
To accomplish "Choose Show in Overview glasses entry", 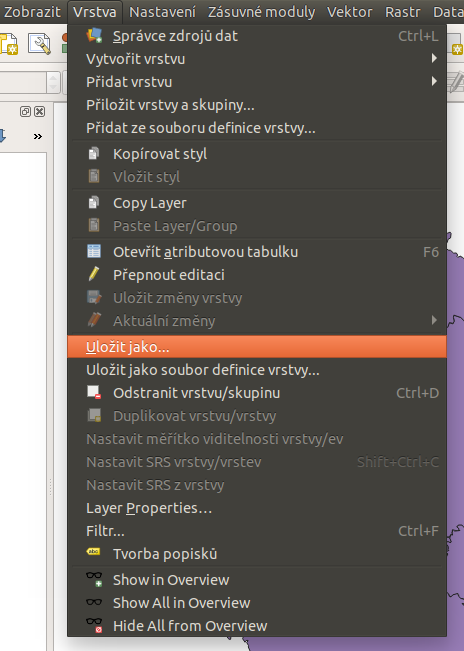I will [257, 580].
